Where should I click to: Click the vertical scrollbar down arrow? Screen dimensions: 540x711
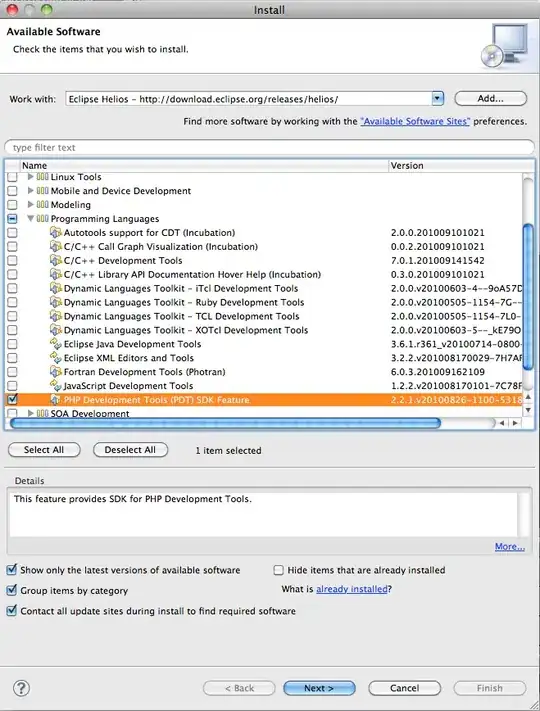(x=528, y=410)
